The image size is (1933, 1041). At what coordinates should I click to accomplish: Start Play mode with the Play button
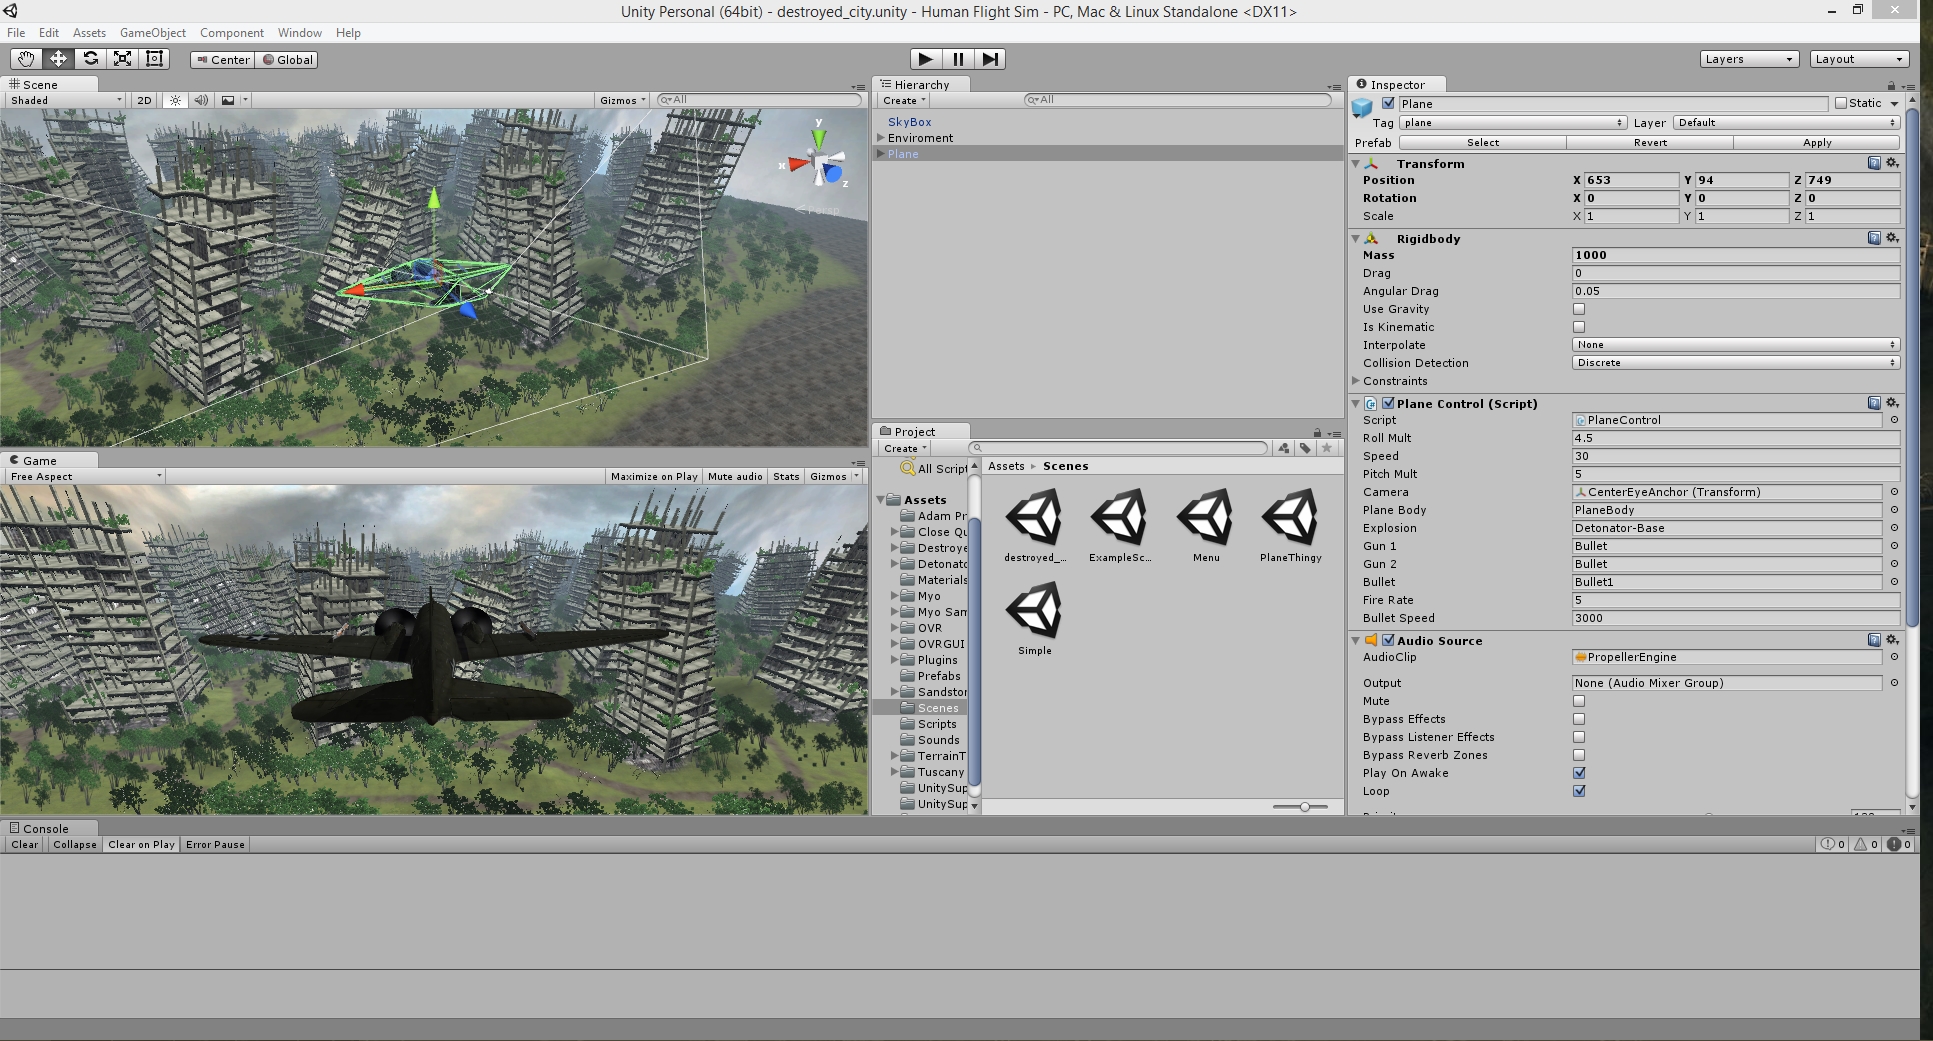click(x=926, y=59)
